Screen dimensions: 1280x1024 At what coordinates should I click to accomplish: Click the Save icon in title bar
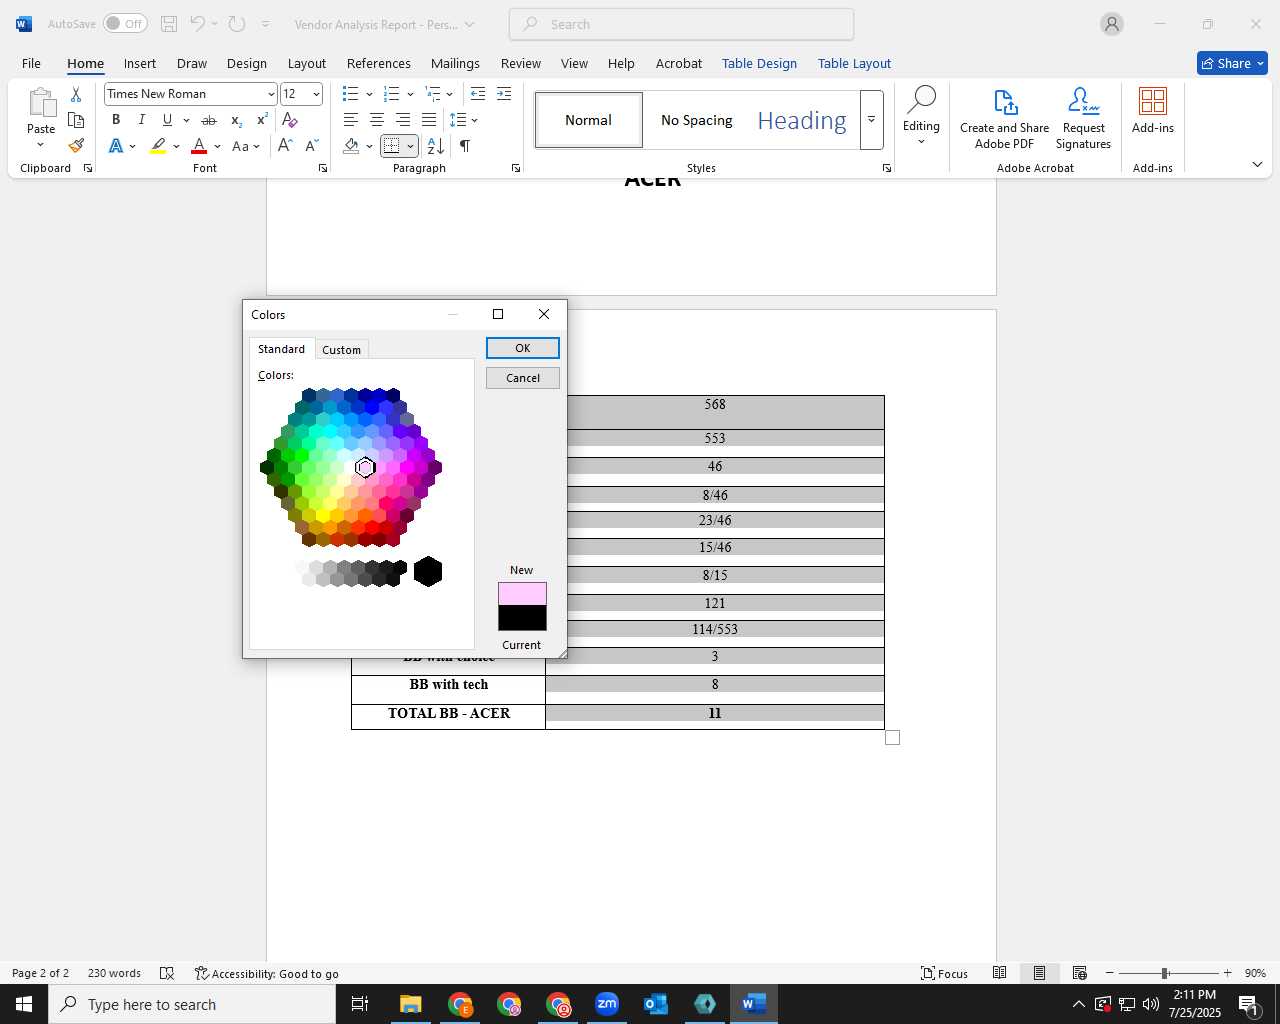click(x=169, y=24)
